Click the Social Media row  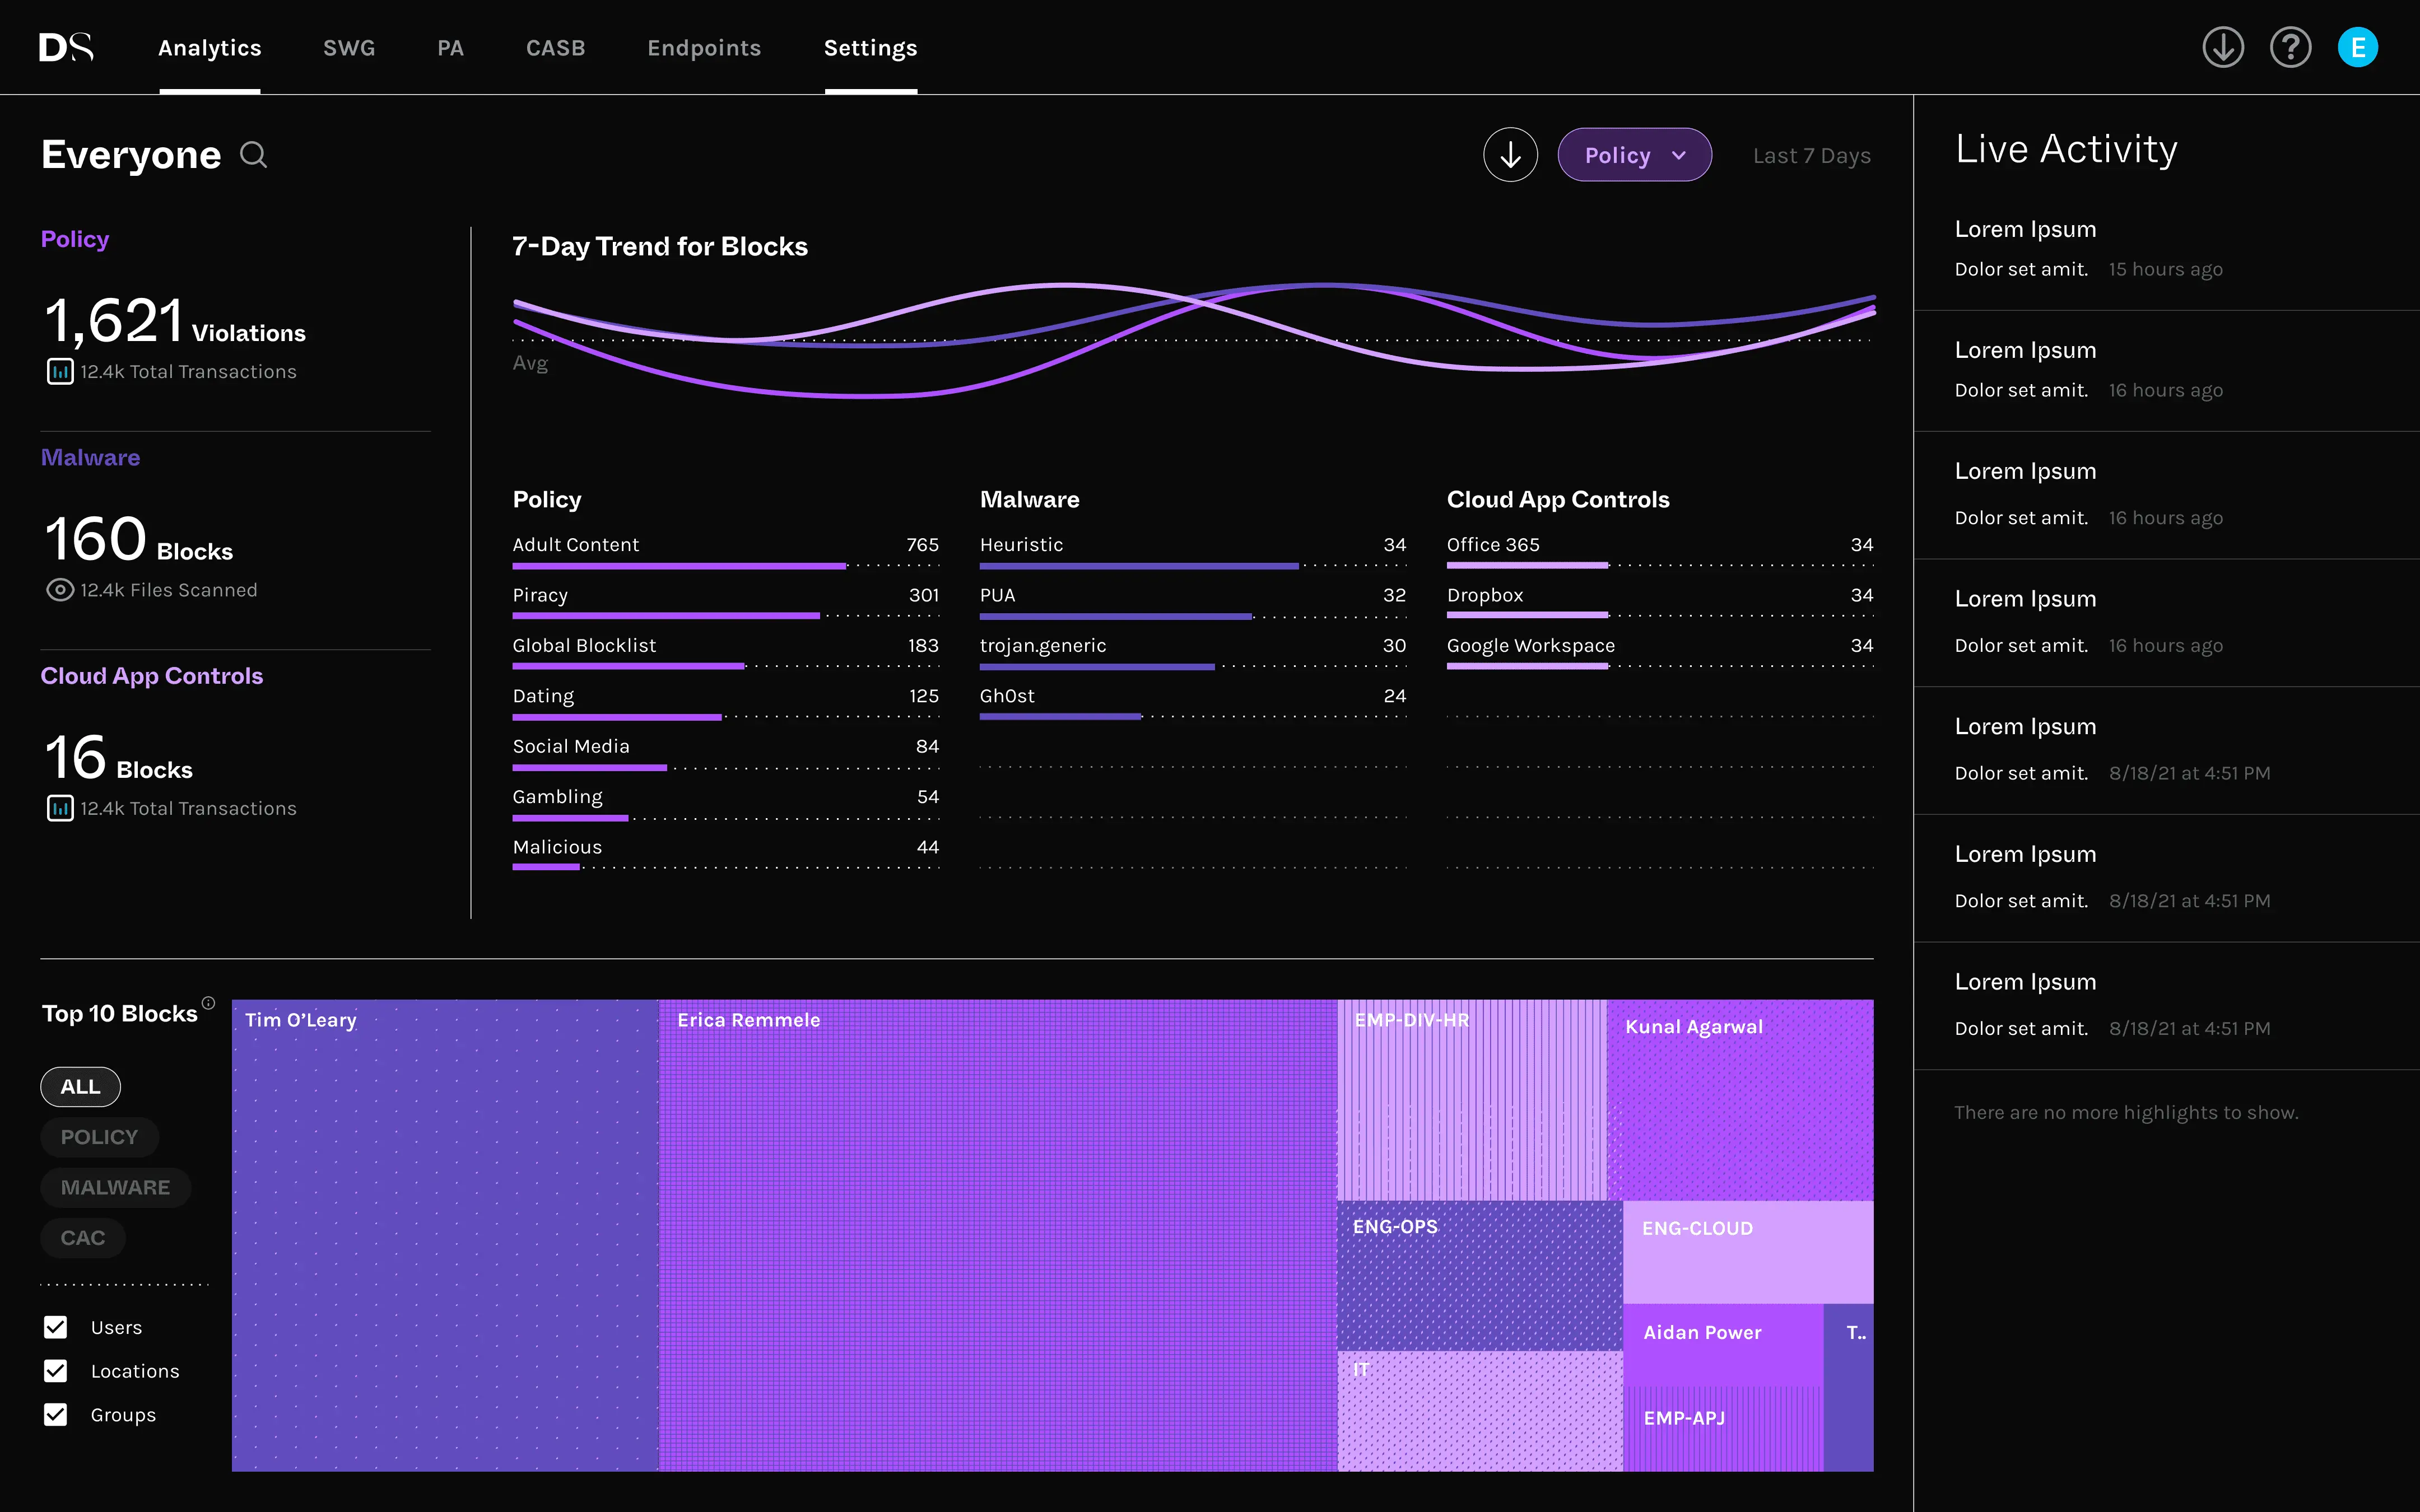pos(726,754)
